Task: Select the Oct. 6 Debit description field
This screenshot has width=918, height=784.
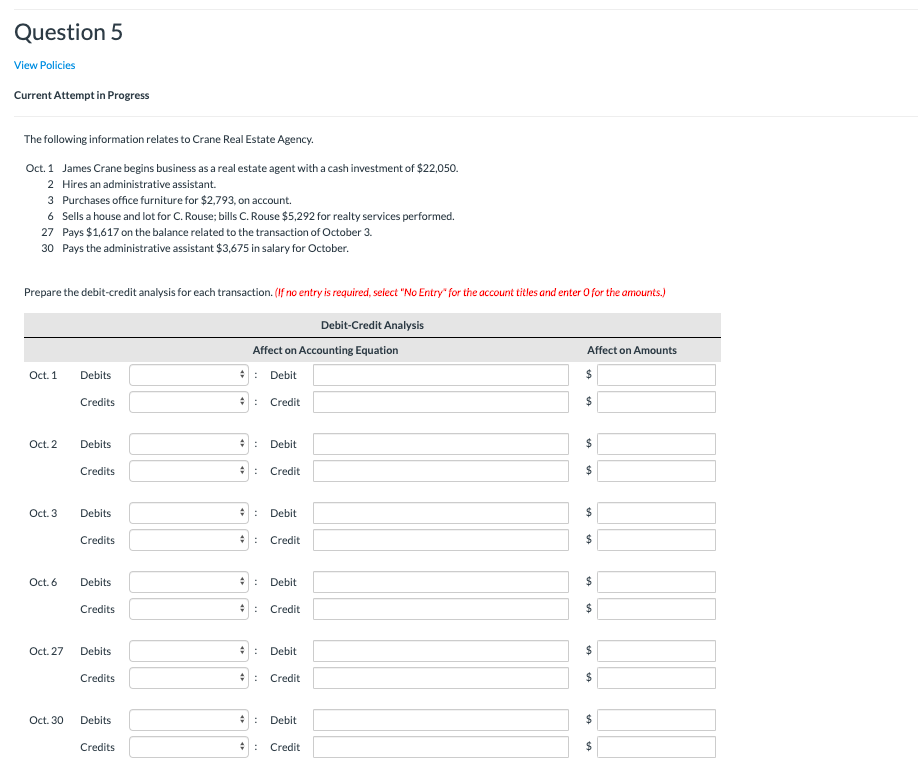Action: tap(440, 582)
